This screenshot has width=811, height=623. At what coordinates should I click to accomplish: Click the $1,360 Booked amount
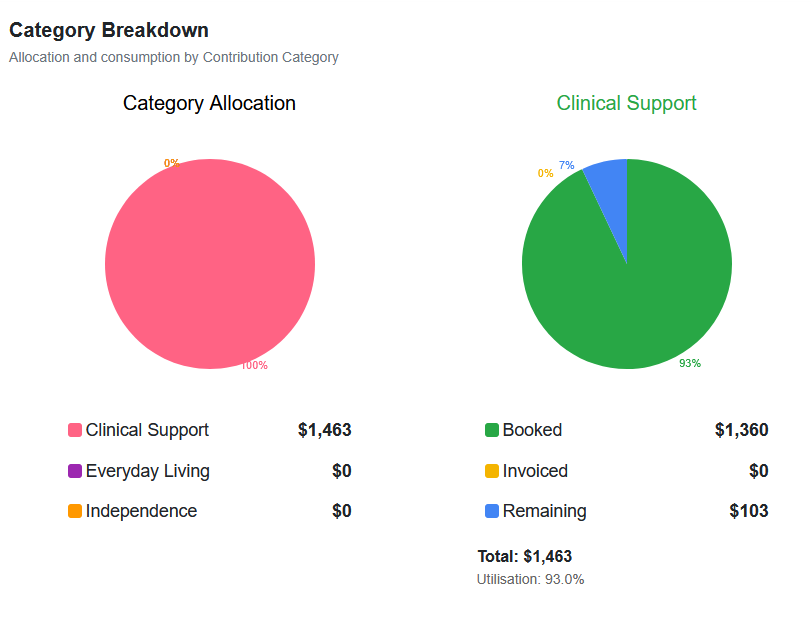coord(741,430)
